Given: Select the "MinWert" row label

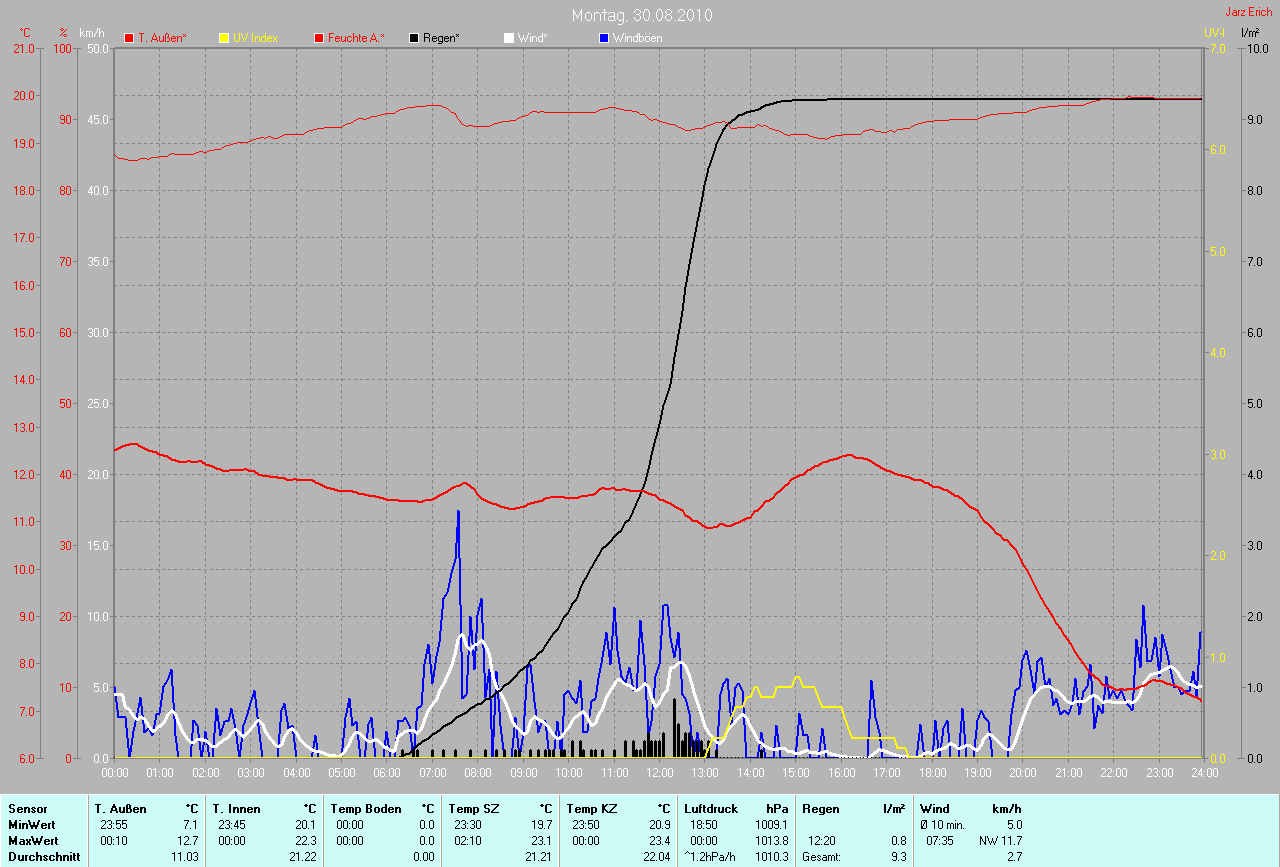Looking at the screenshot, I should [x=31, y=825].
